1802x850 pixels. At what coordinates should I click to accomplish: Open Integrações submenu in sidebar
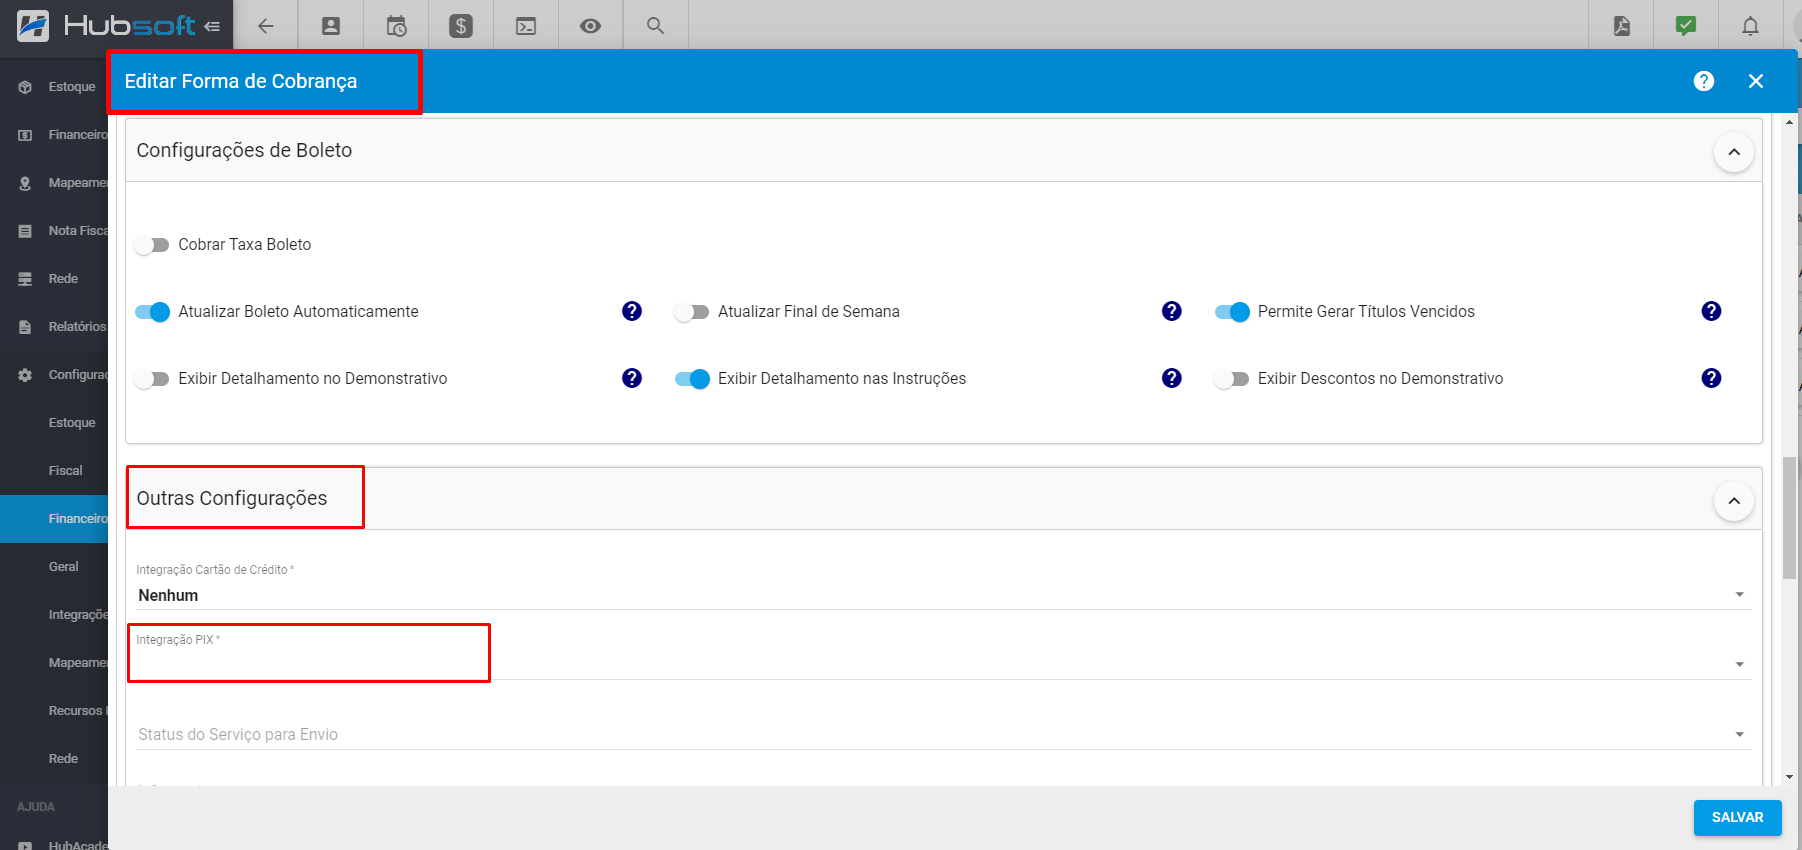pos(54,615)
